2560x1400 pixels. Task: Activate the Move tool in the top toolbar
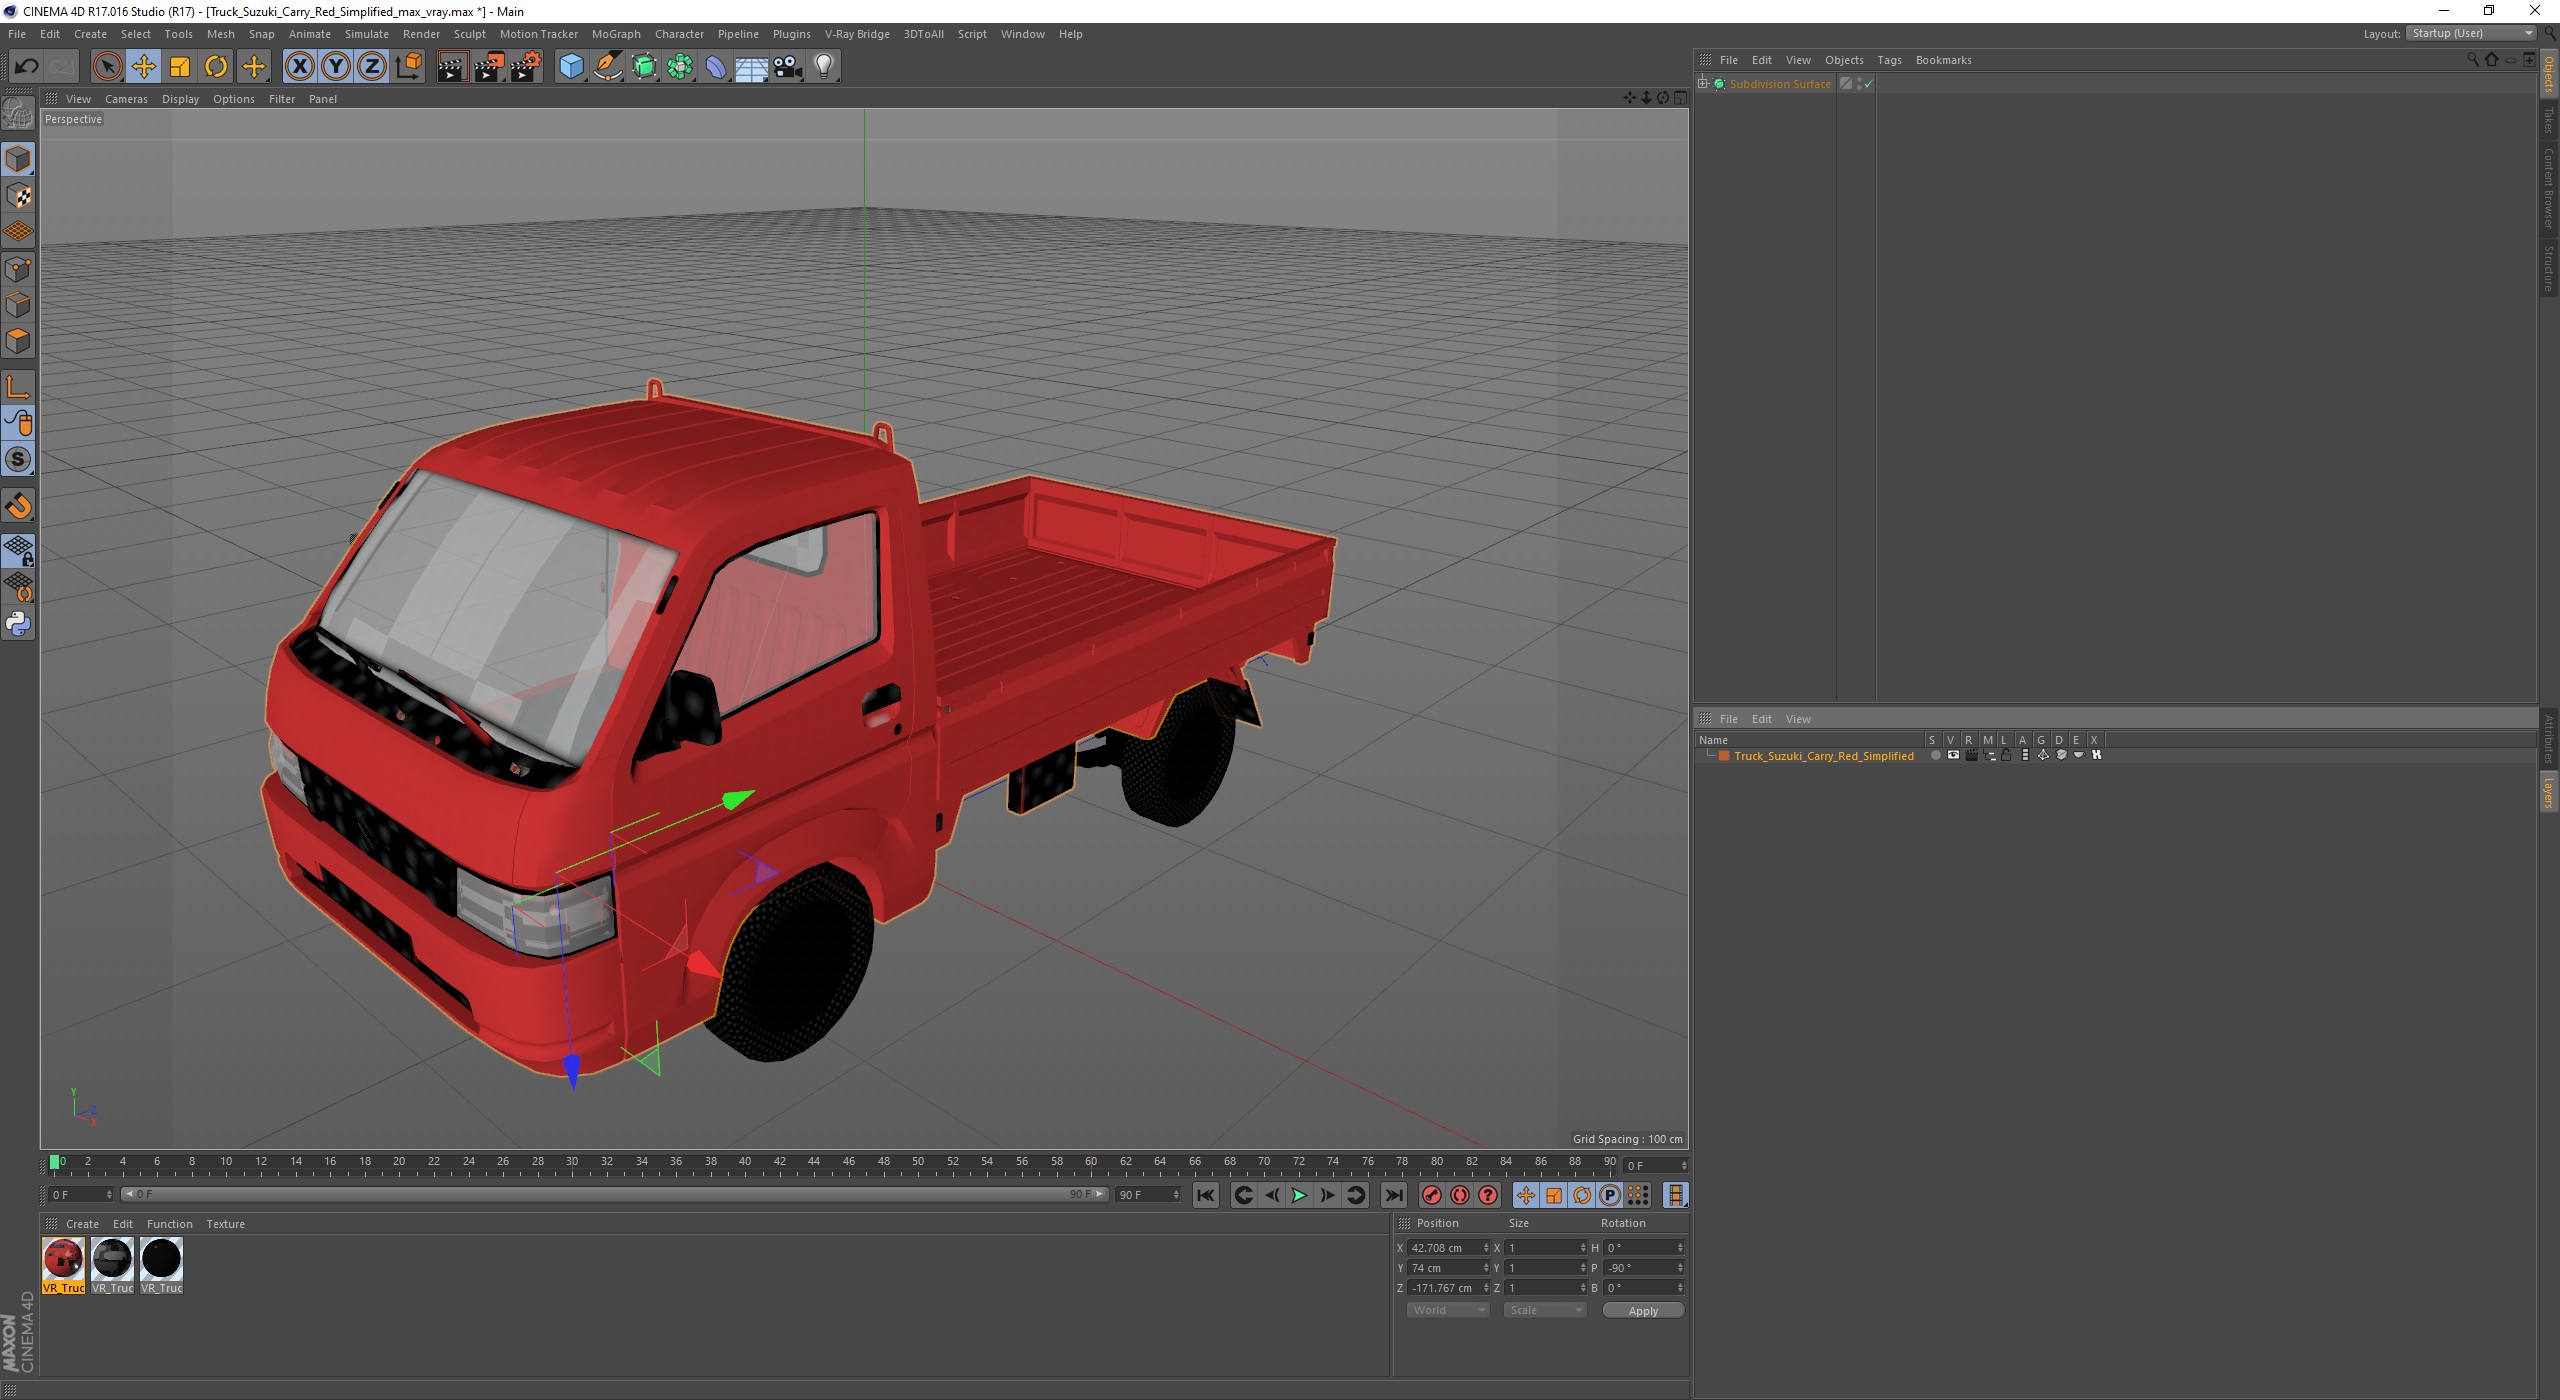[143, 67]
